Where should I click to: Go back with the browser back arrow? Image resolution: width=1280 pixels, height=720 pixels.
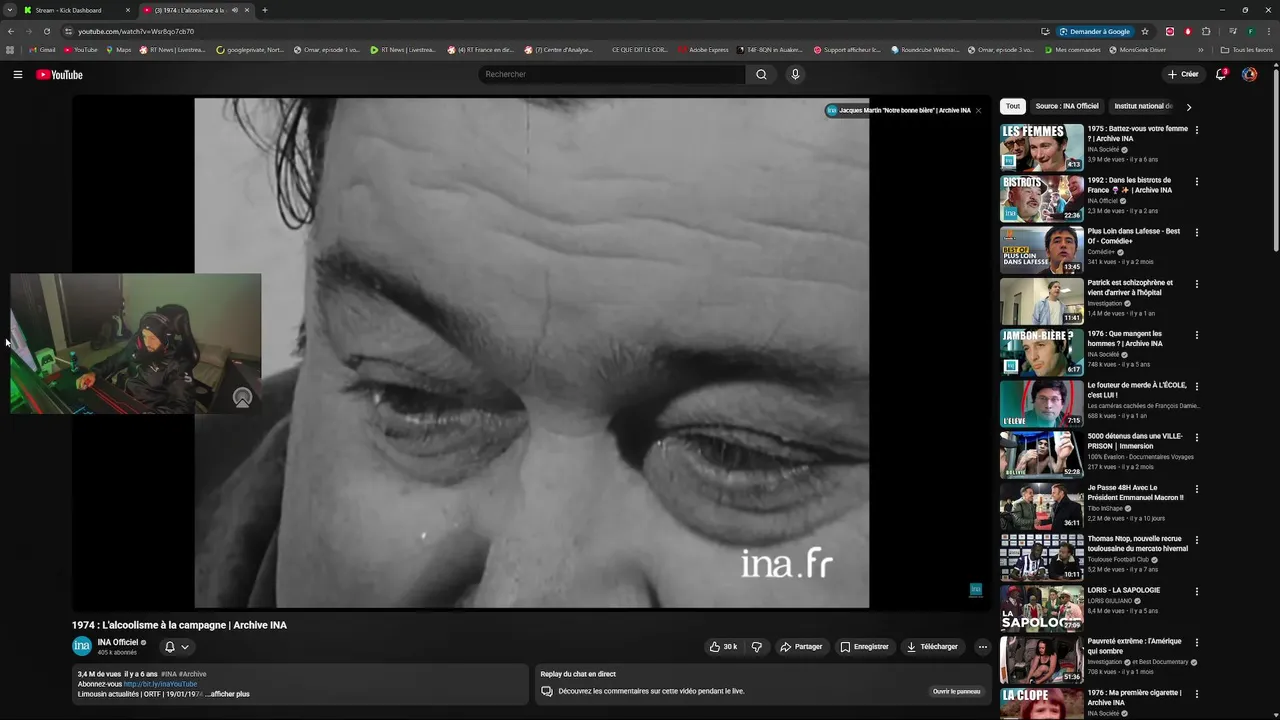click(x=11, y=31)
